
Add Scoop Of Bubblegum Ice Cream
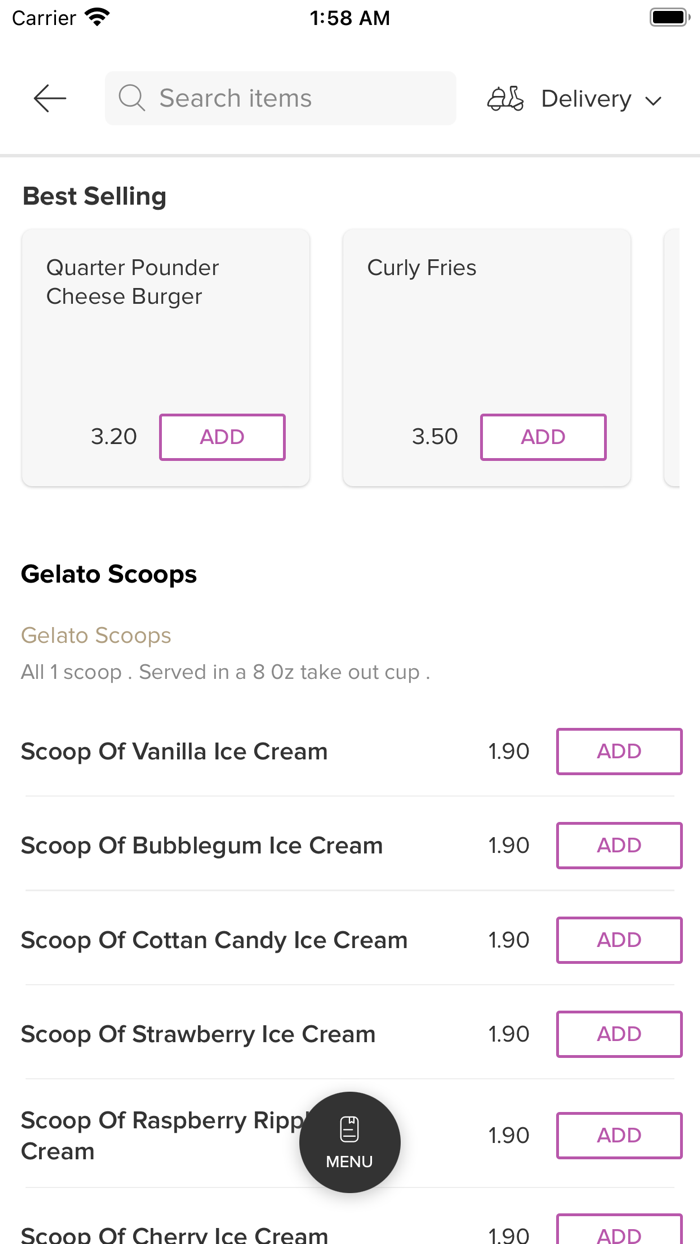tap(619, 845)
